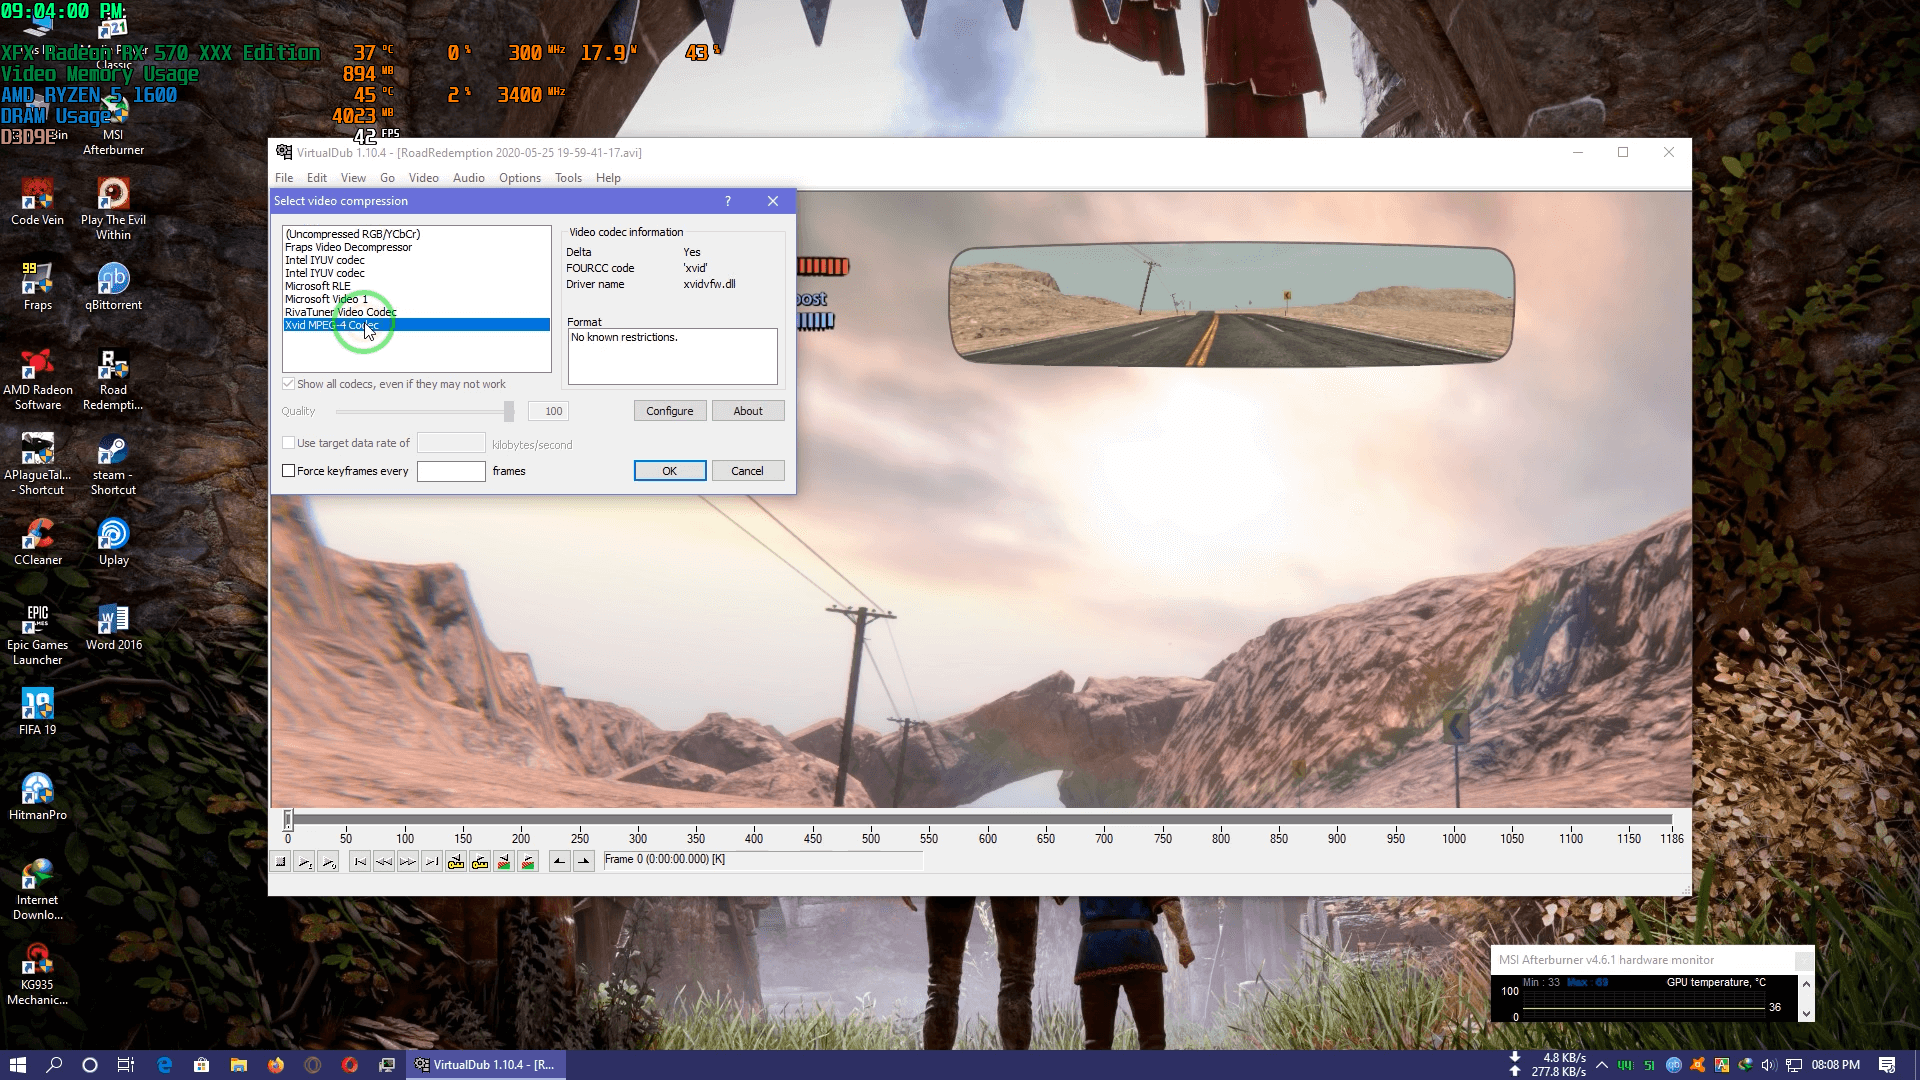This screenshot has height=1080, width=1920.
Task: Step backward one frame
Action: 384,862
